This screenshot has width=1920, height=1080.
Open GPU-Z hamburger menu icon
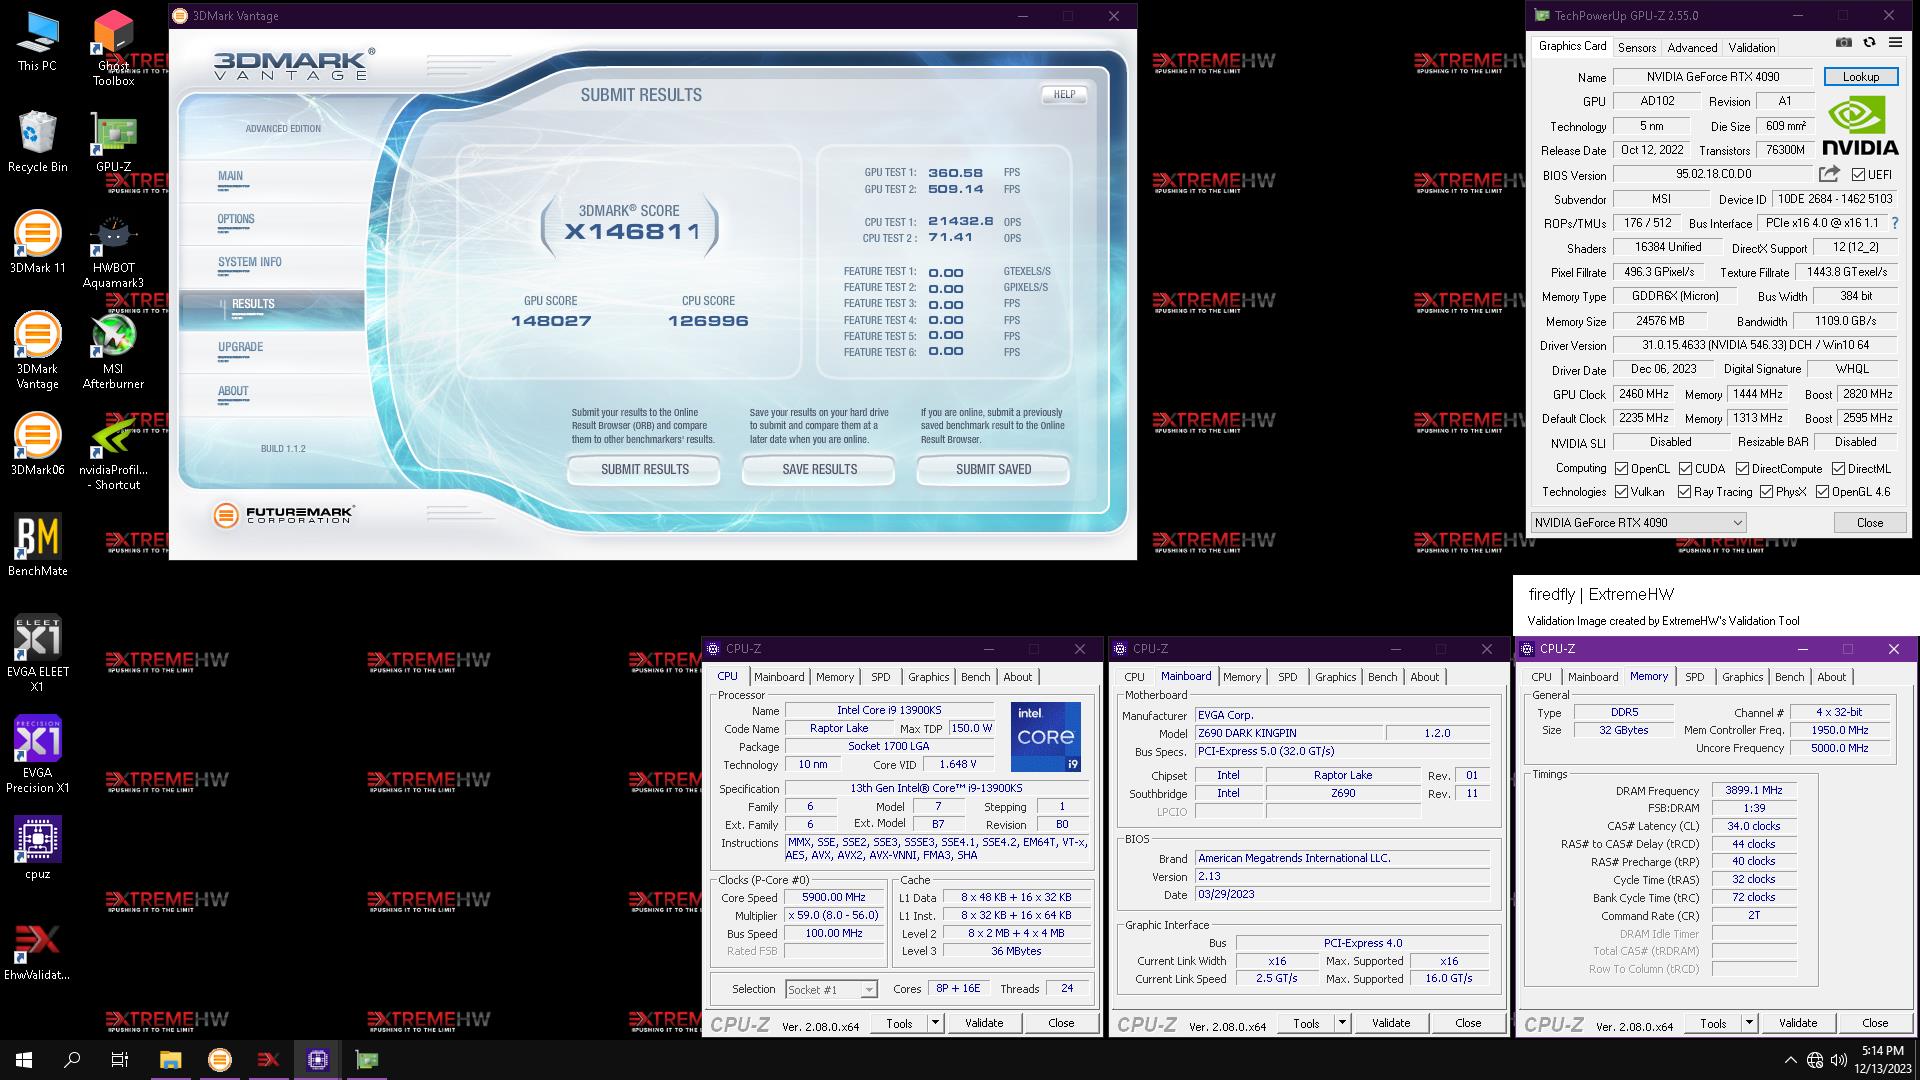point(1895,43)
